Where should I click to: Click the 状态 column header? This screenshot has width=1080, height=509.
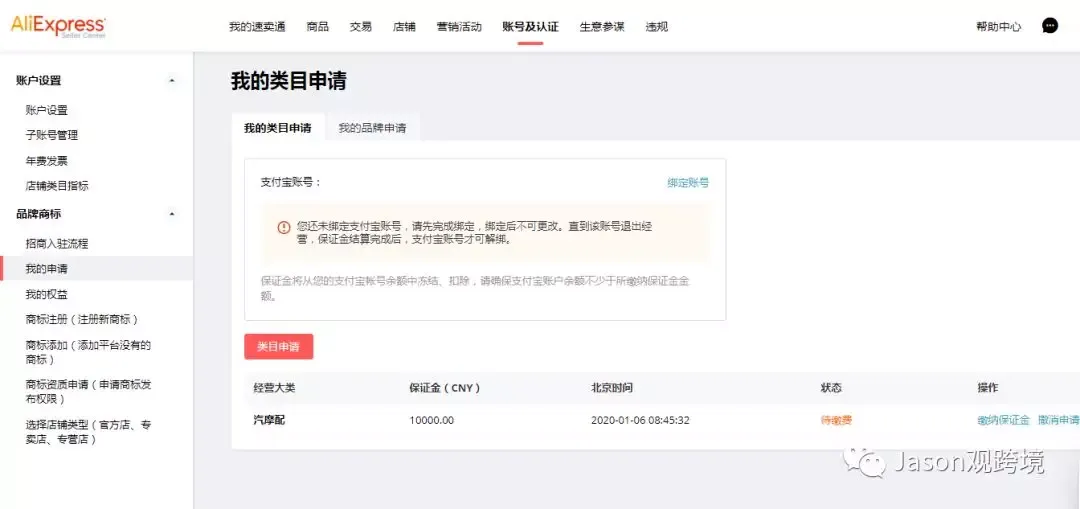[831, 388]
